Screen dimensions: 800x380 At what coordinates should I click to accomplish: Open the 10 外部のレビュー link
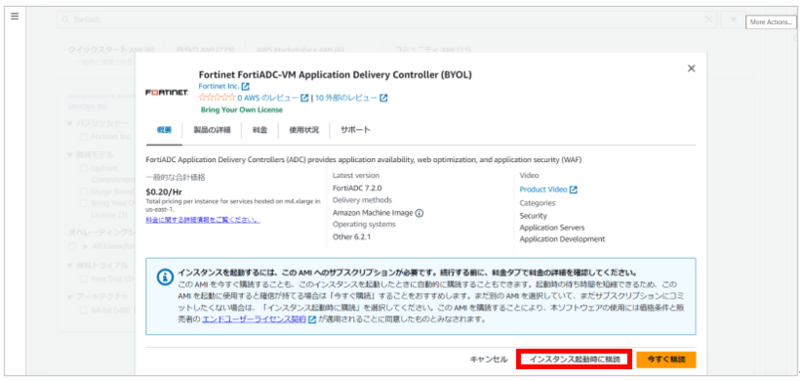pyautogui.click(x=346, y=98)
